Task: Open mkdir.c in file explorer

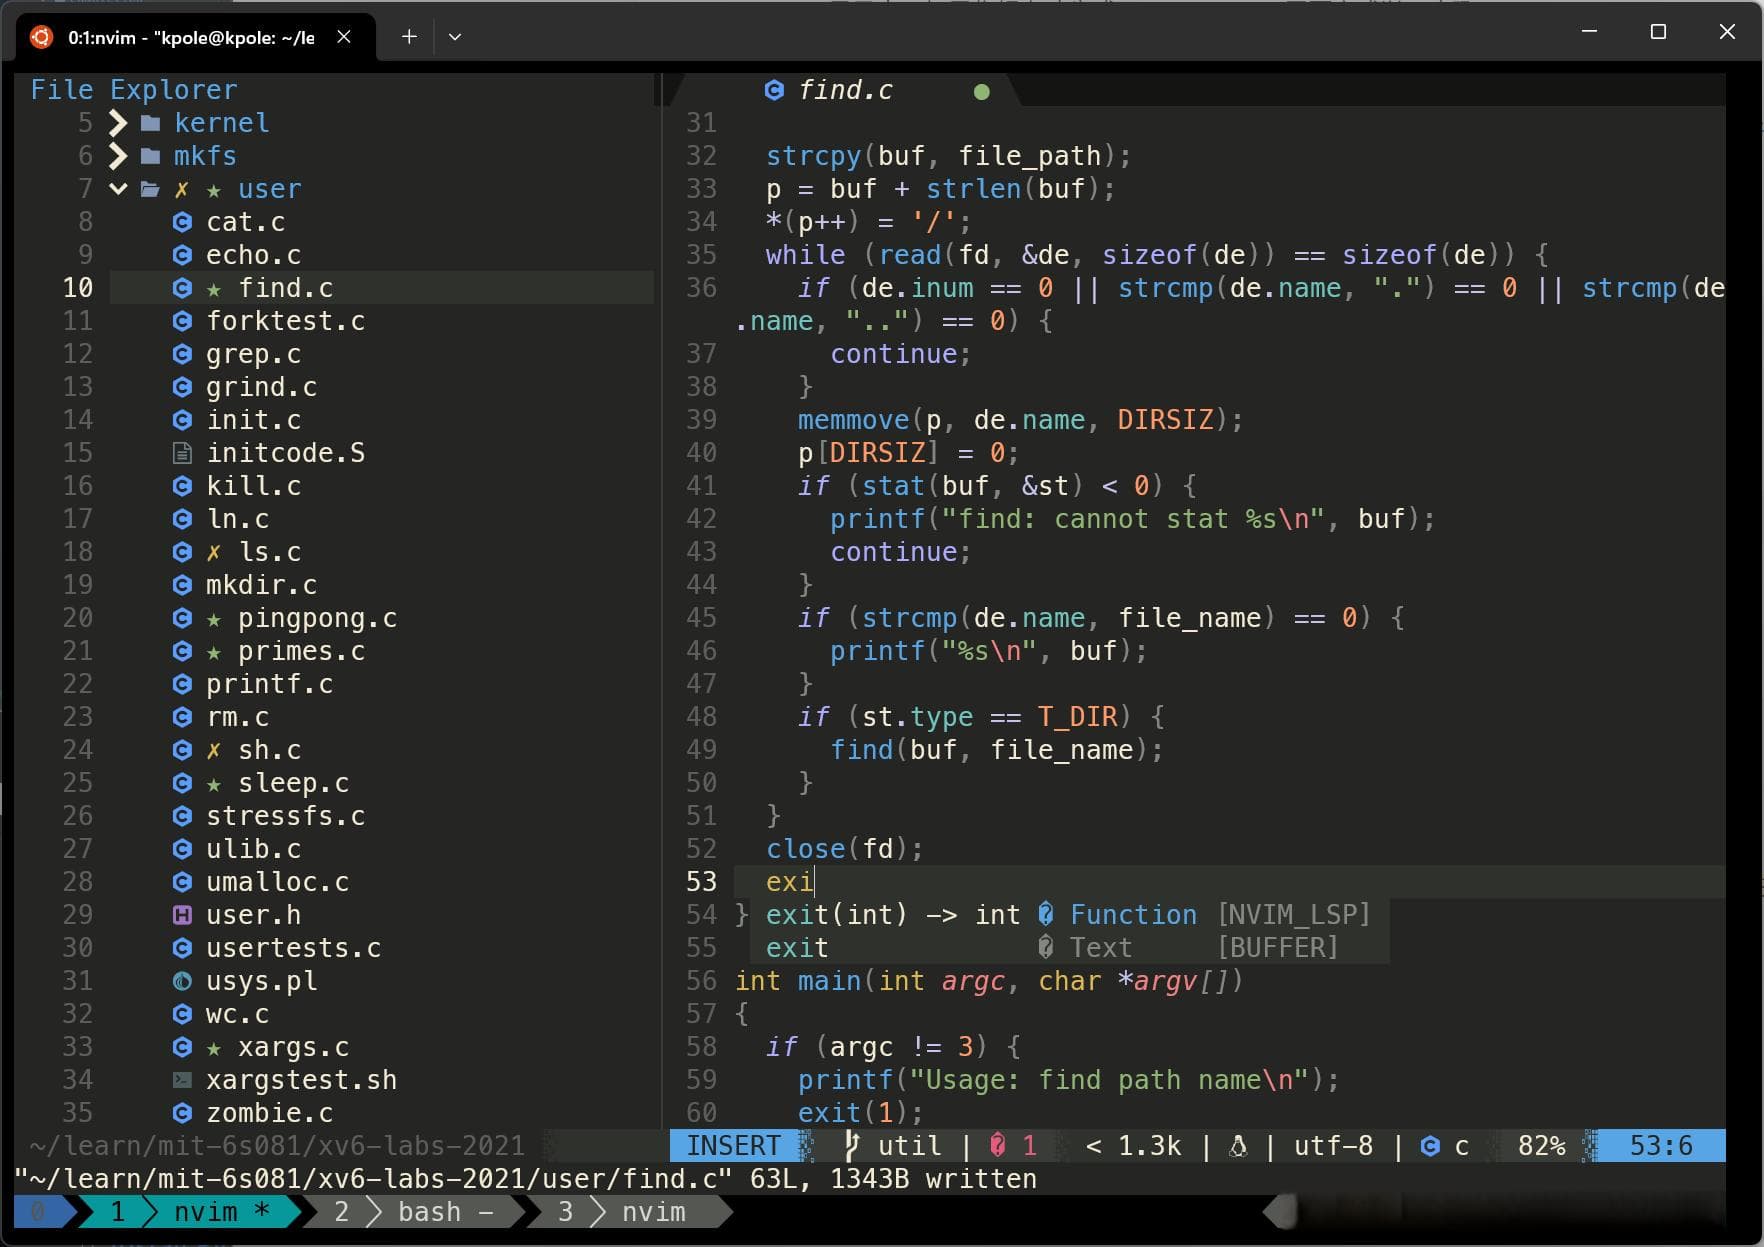Action: pos(261,586)
